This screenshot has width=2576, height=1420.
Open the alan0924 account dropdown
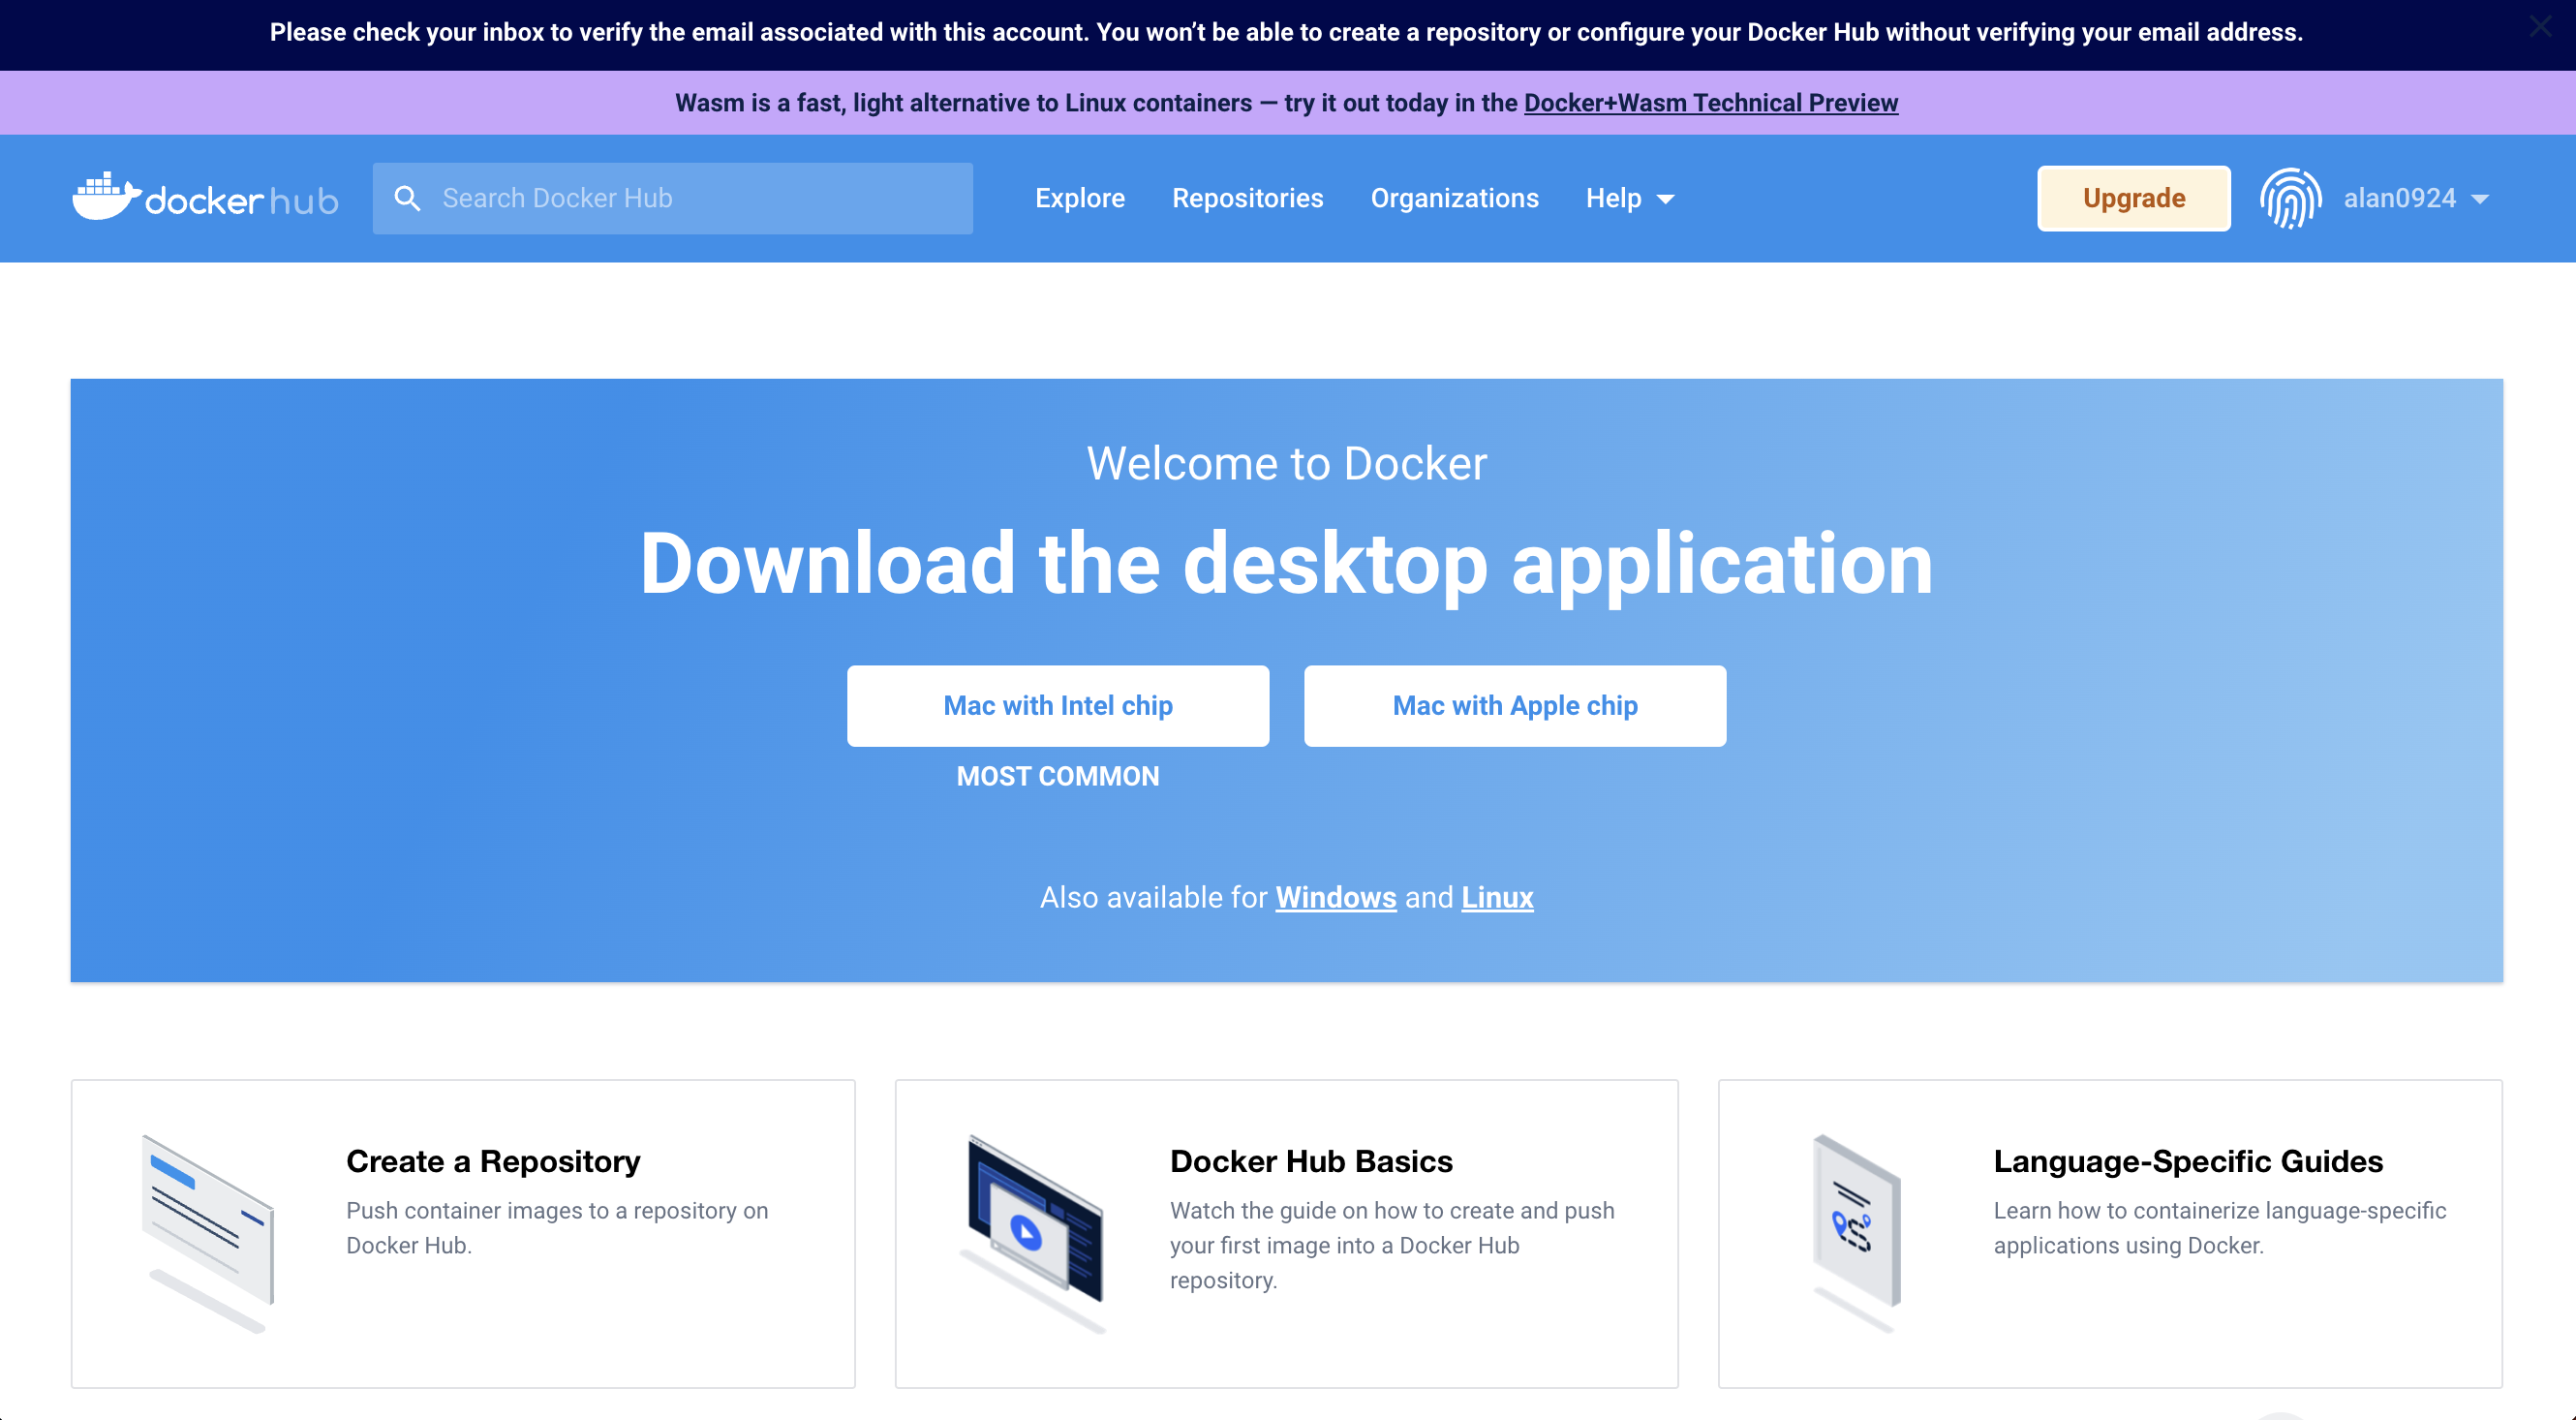2417,198
